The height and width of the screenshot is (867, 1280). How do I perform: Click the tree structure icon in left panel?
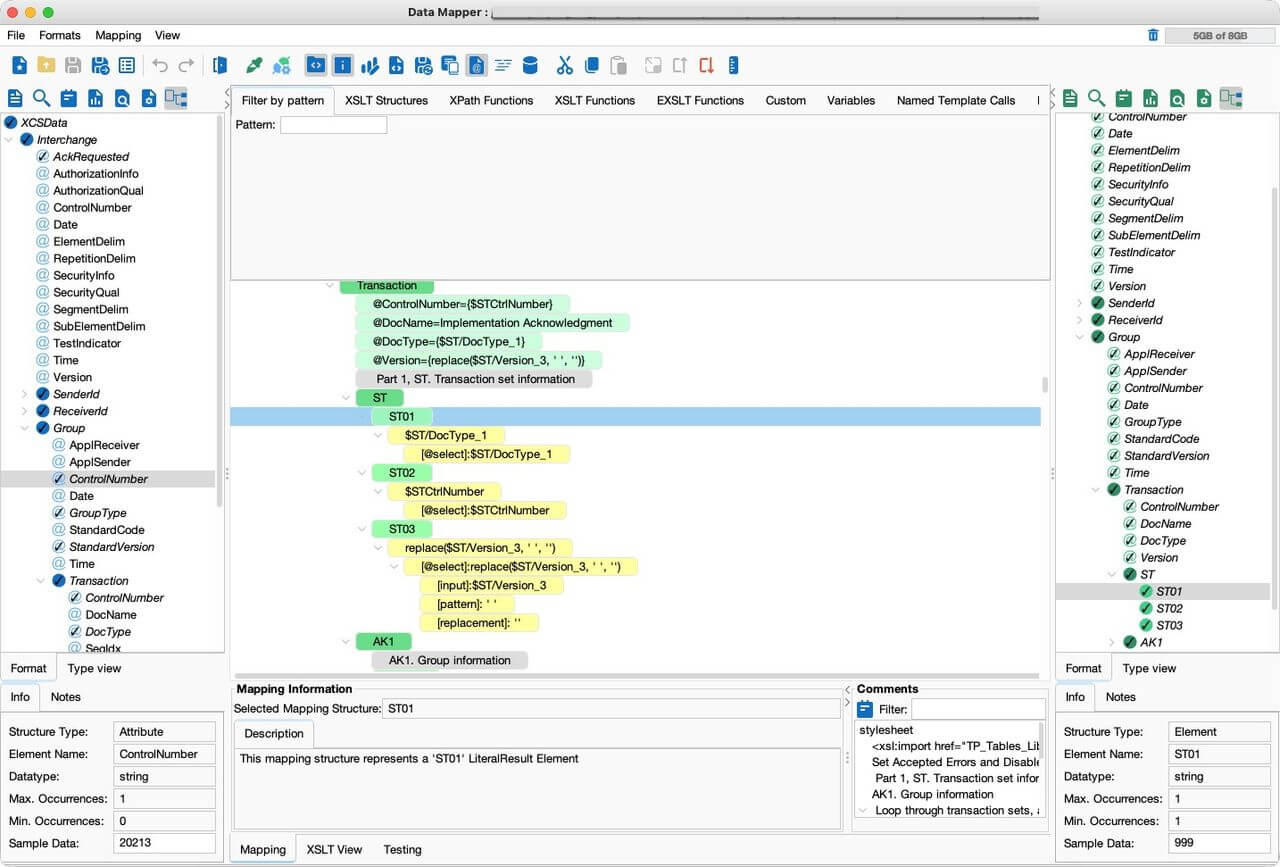pos(176,98)
